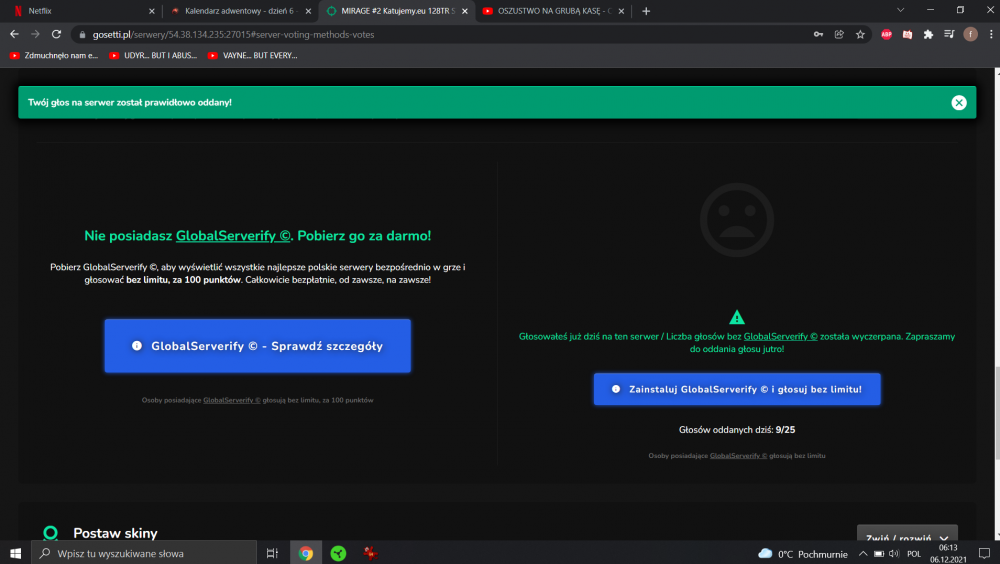Open the Windows notification center
This screenshot has height=564, width=1000.
pos(984,553)
